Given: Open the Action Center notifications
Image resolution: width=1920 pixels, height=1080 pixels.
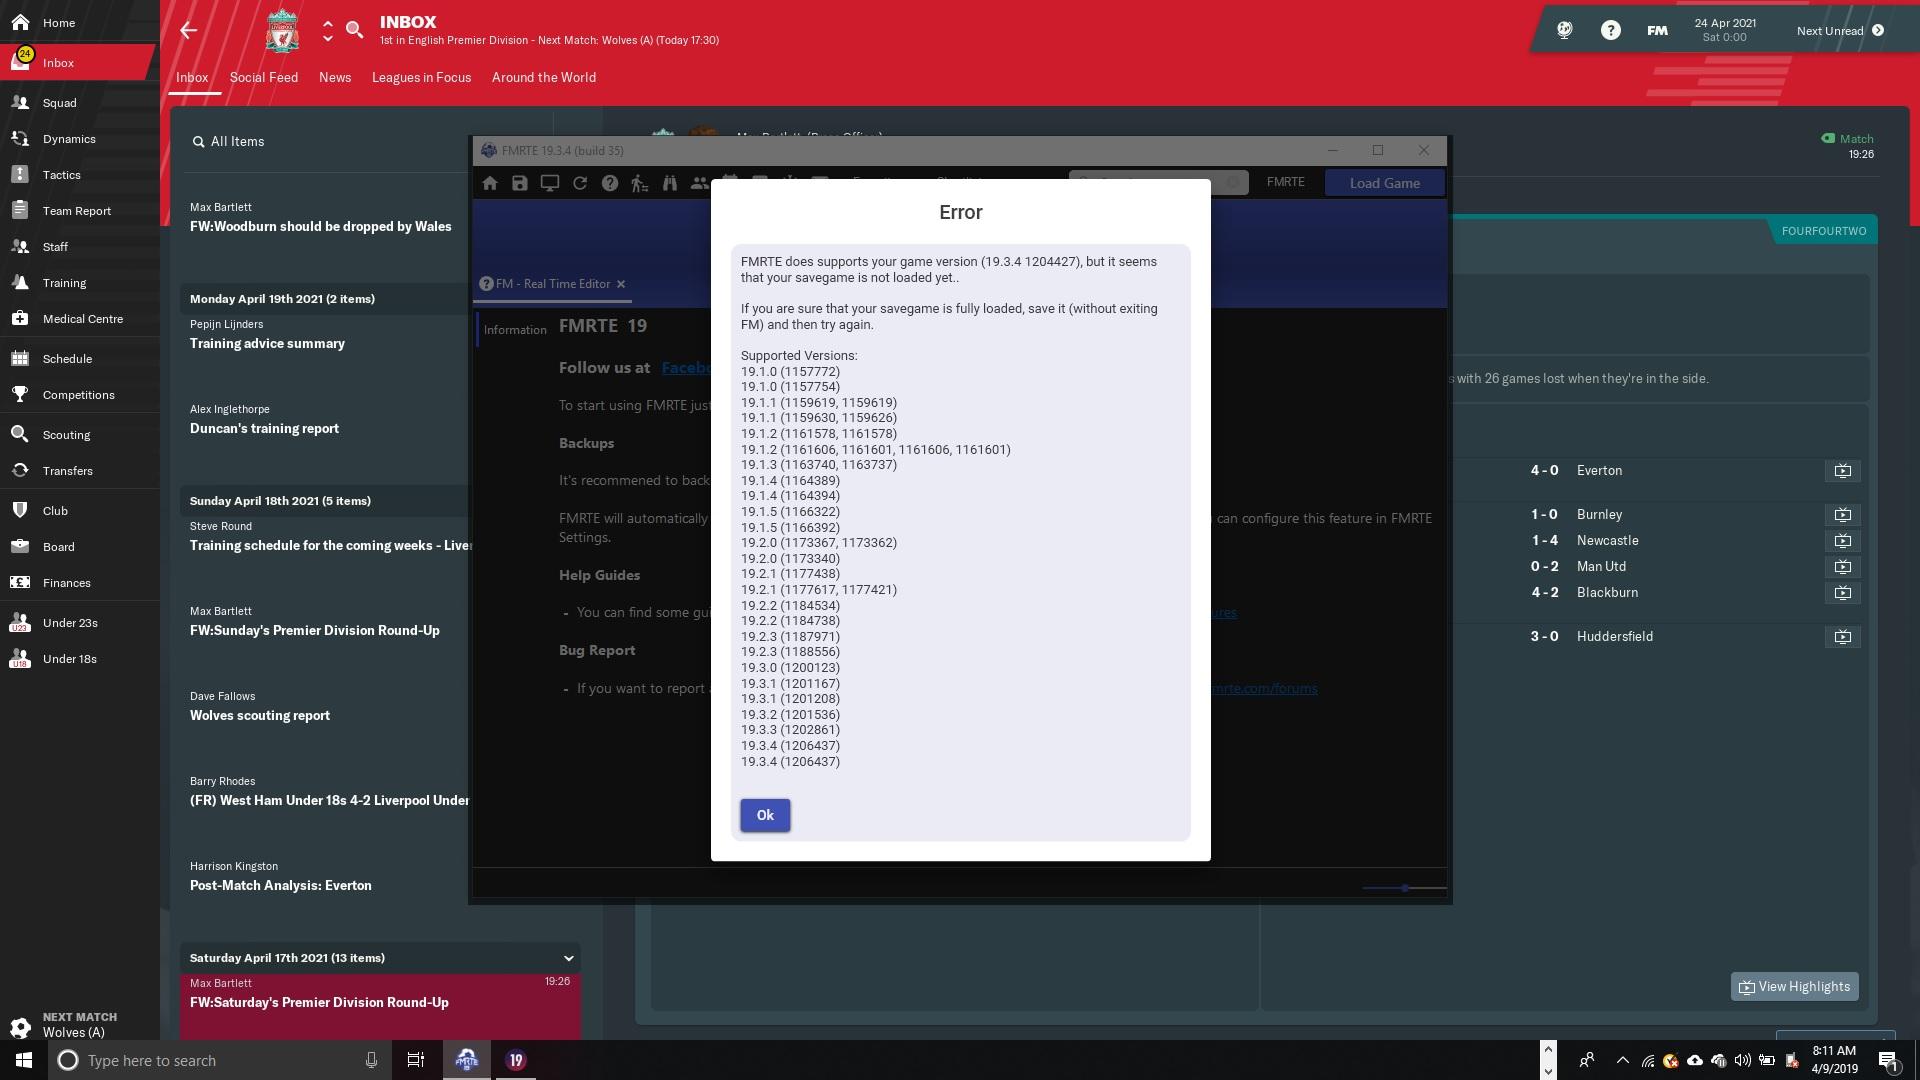Looking at the screenshot, I should coord(1888,1060).
